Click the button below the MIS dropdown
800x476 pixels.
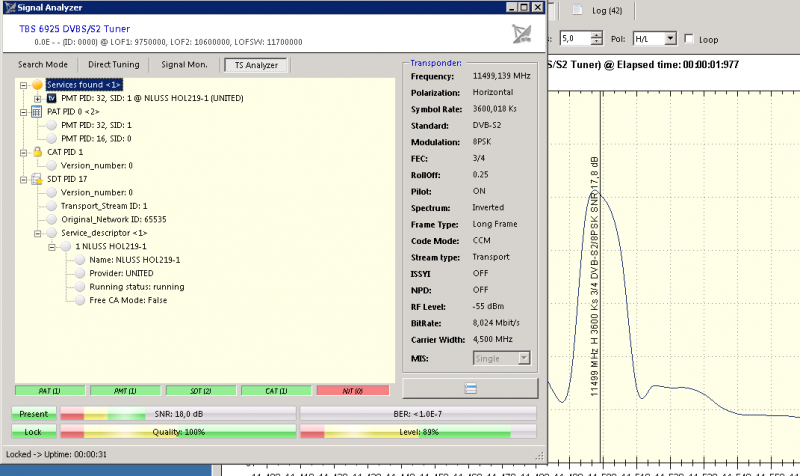(469, 387)
